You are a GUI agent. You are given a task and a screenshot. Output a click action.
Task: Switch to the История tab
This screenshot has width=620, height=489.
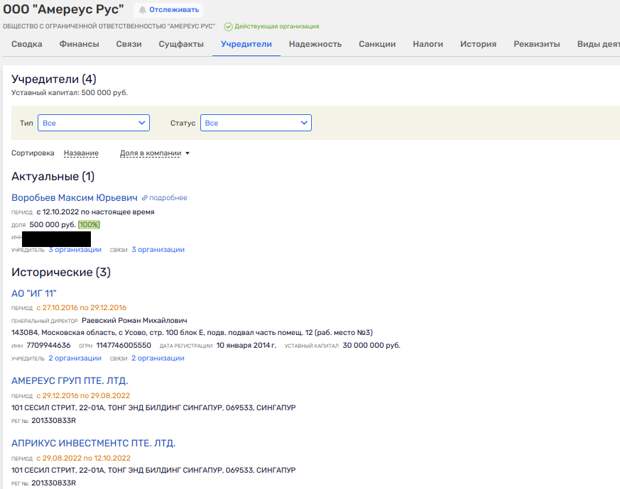click(478, 44)
